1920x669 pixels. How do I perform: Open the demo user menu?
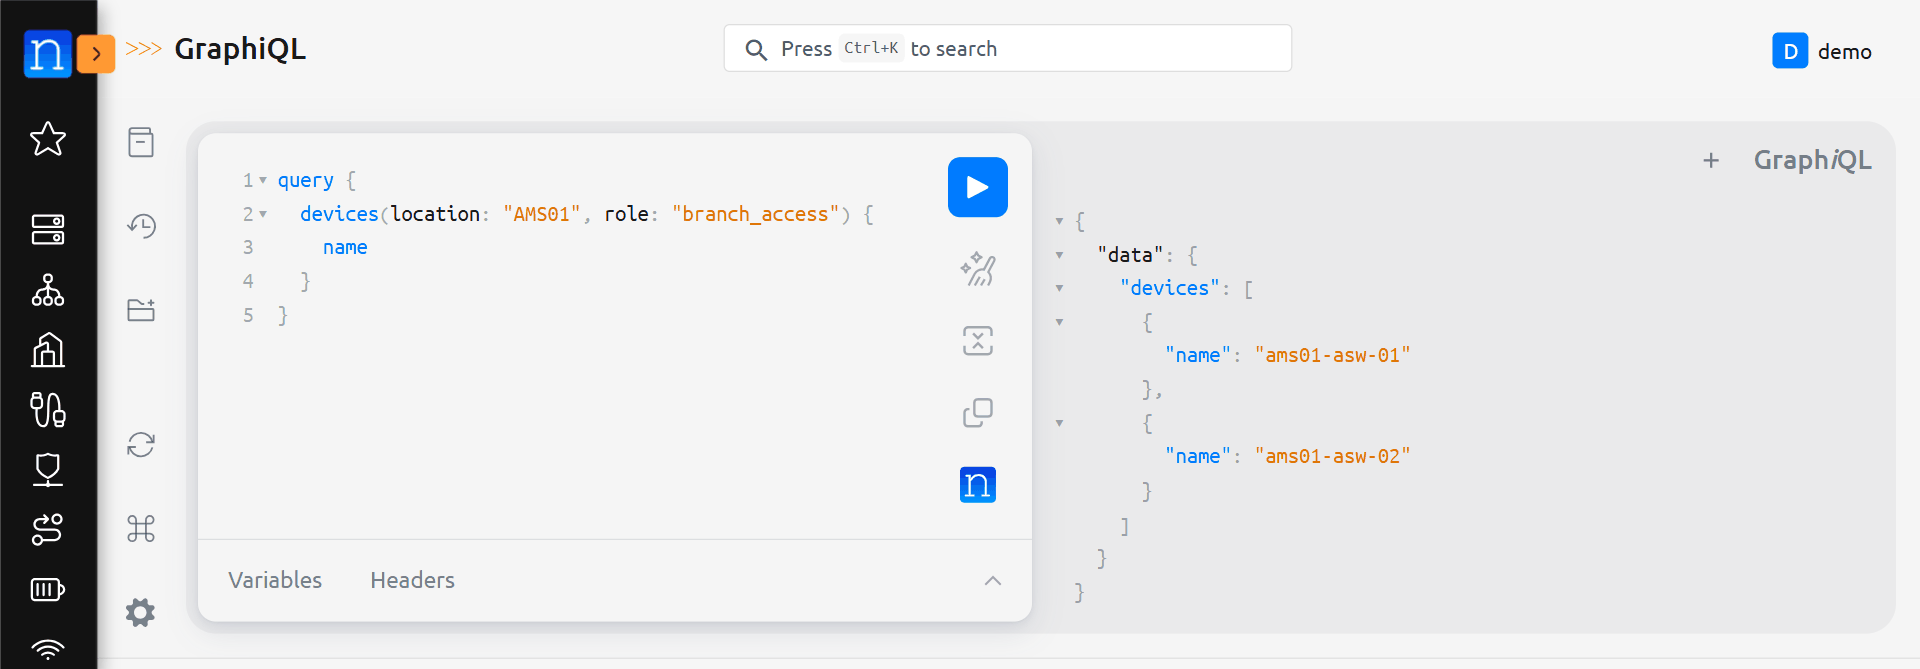tap(1822, 51)
